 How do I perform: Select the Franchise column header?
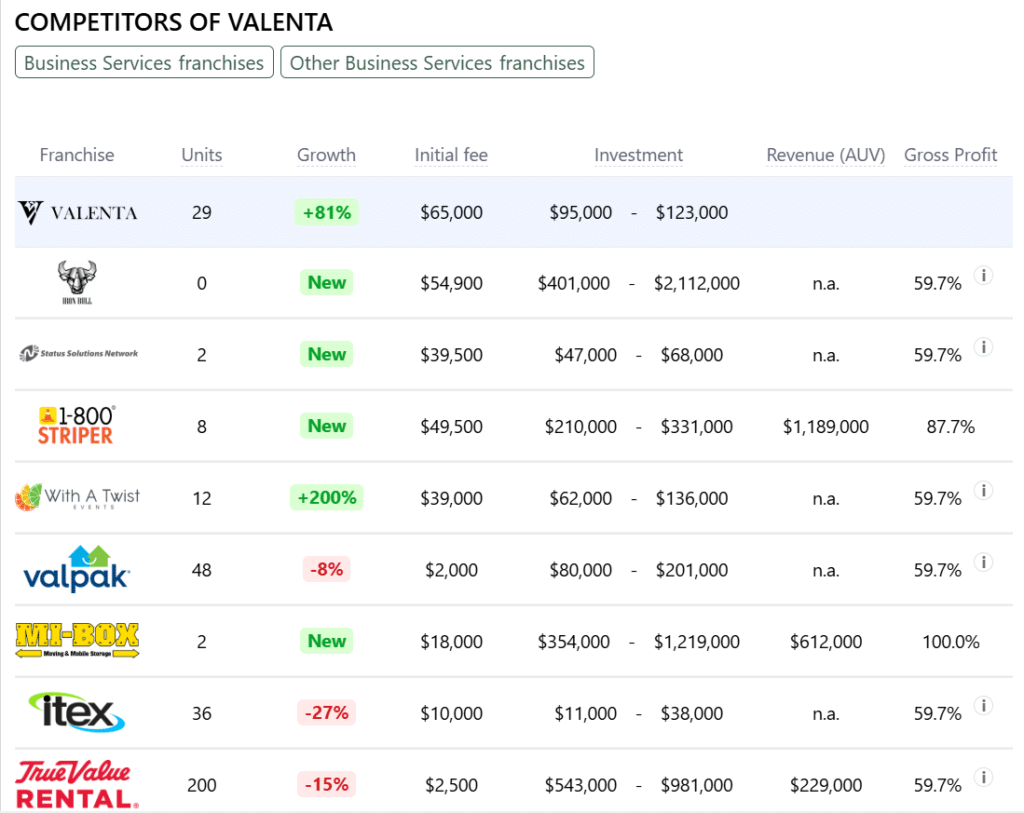click(x=76, y=155)
